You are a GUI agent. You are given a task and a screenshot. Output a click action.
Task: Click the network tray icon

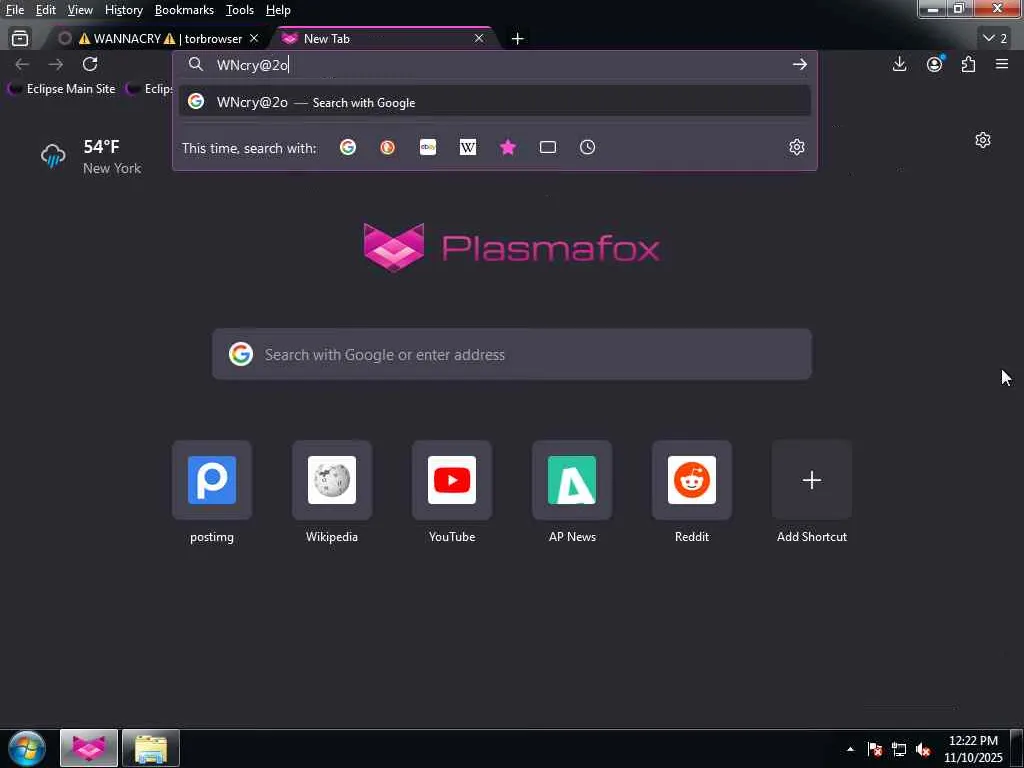coord(899,749)
